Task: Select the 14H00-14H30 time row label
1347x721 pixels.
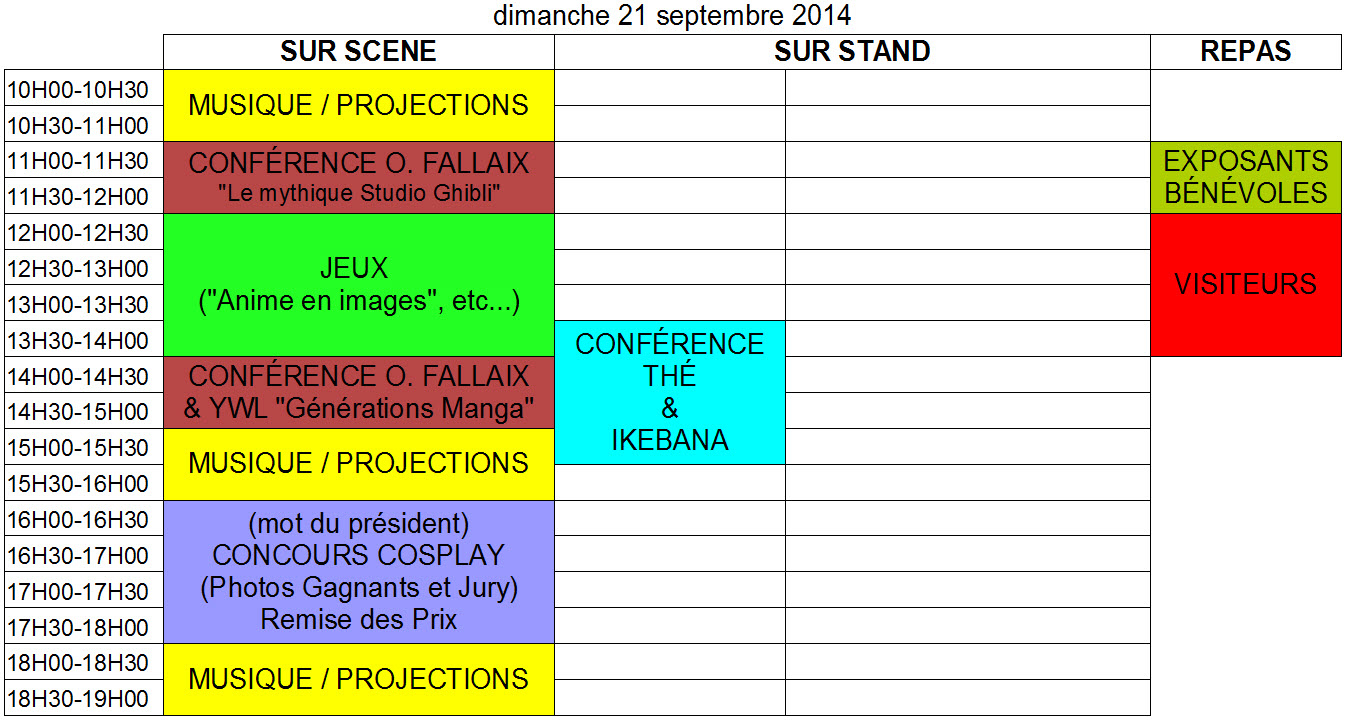Action: (78, 376)
